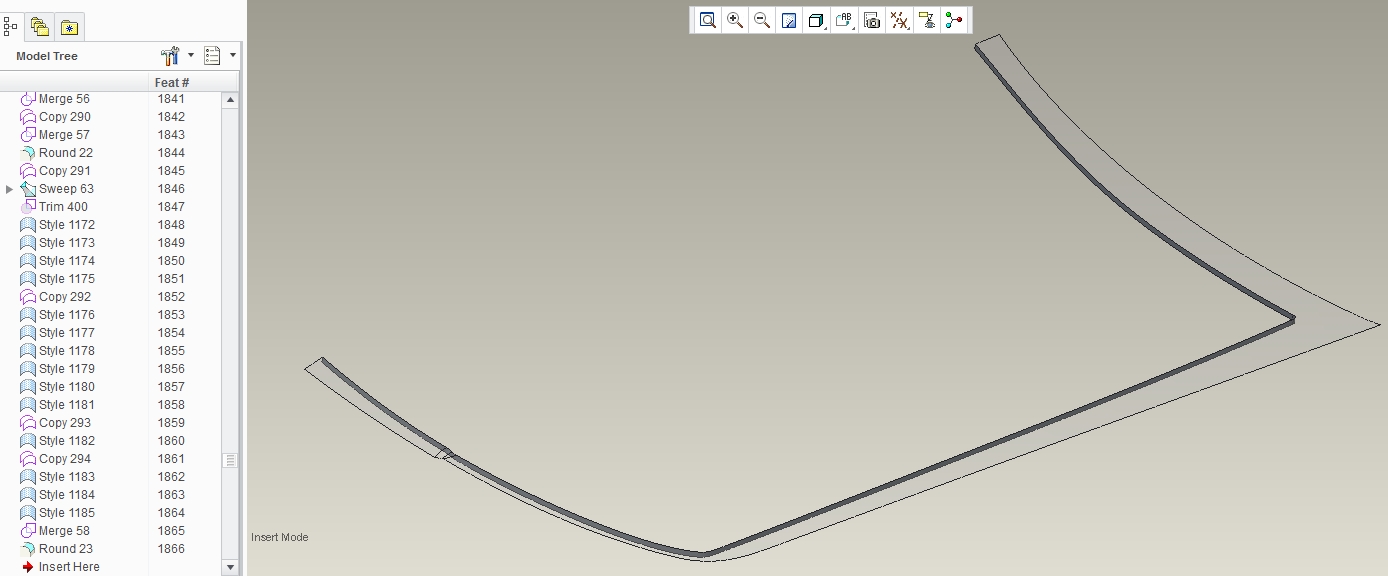Click the model tree scrollbar down arrow
The height and width of the screenshot is (576, 1388).
[x=231, y=567]
